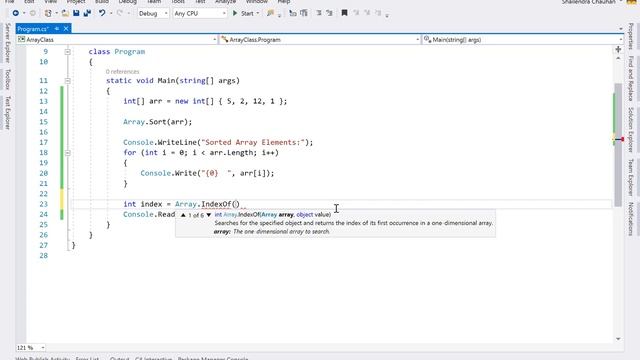Collapse the Main method block
The height and width of the screenshot is (360, 640).
(x=68, y=81)
